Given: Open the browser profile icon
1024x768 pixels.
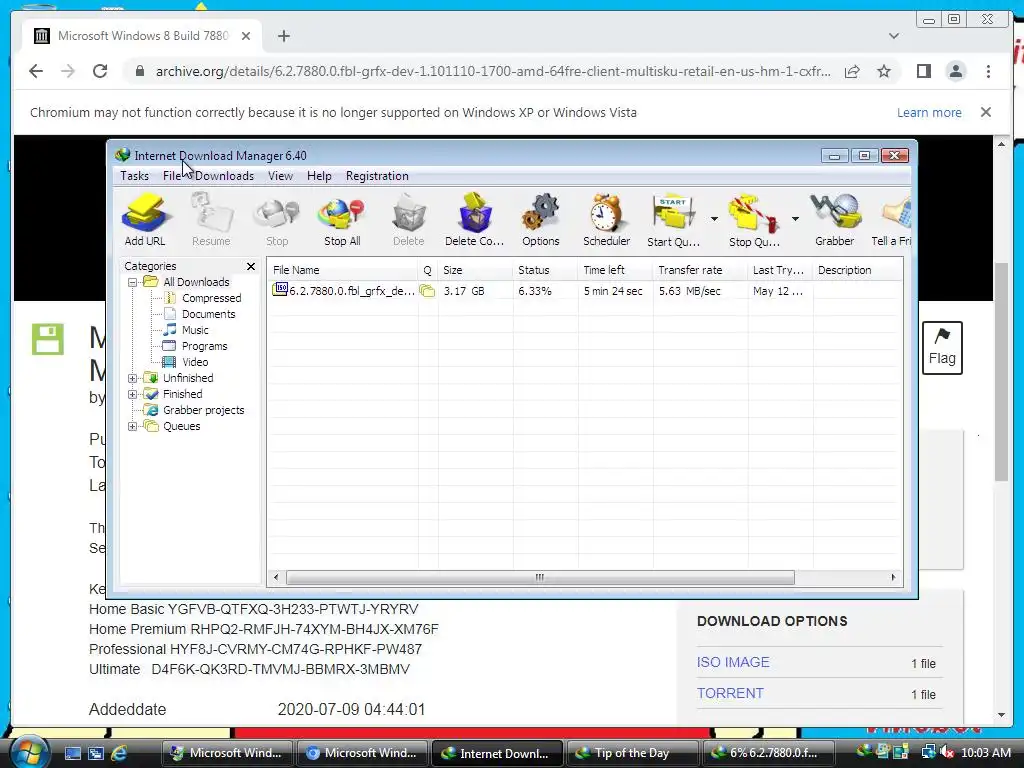Looking at the screenshot, I should 955,71.
